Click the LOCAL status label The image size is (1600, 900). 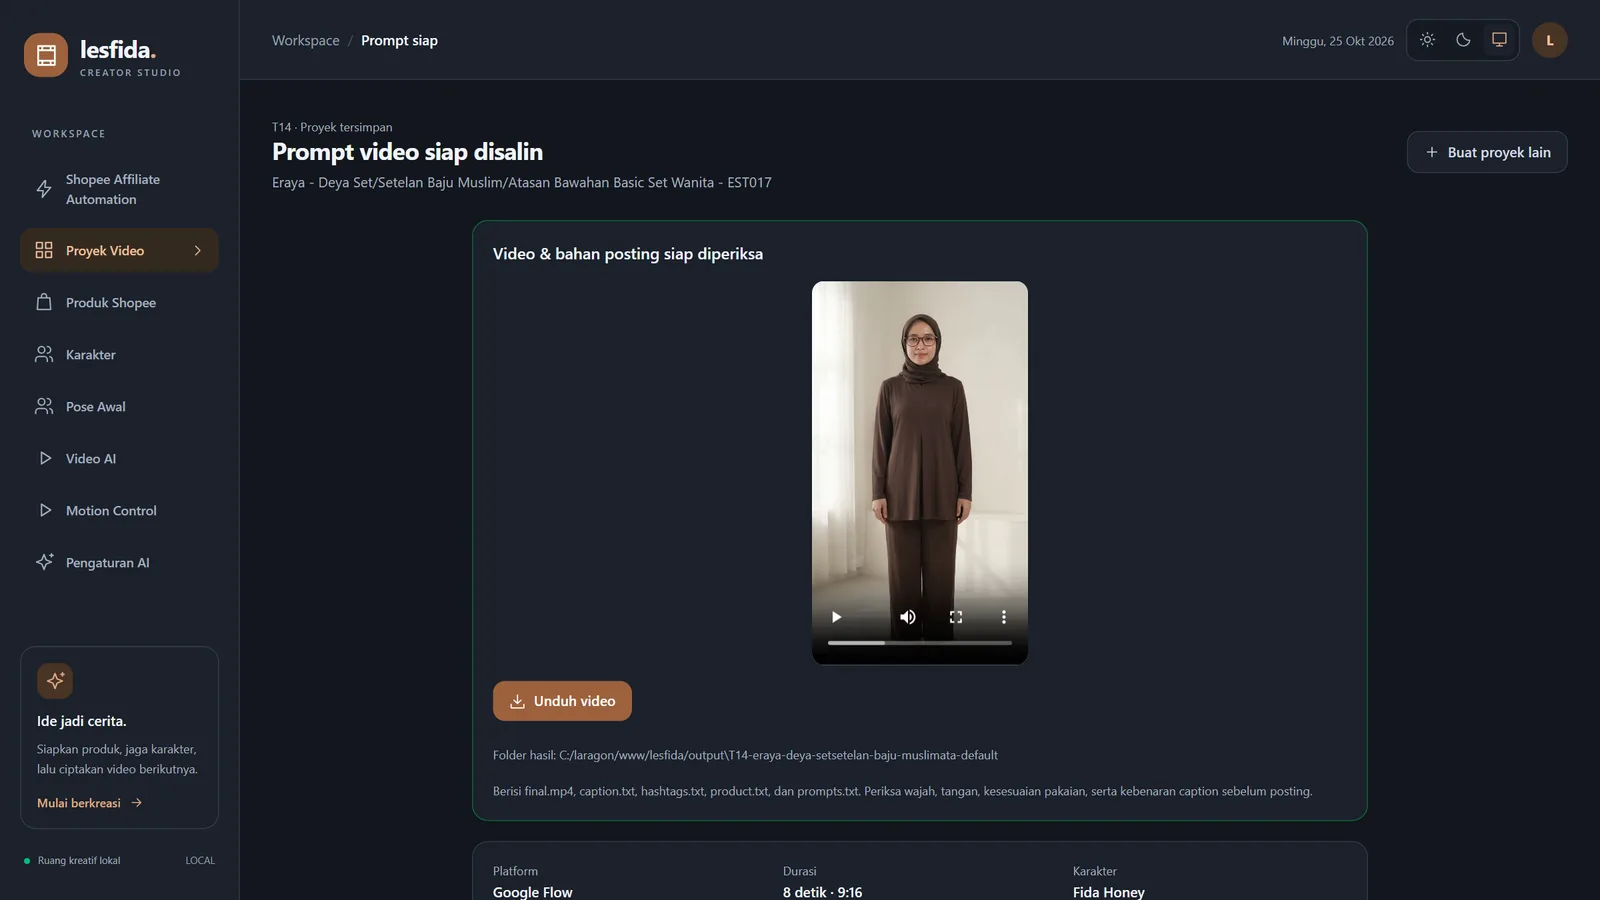(x=200, y=861)
